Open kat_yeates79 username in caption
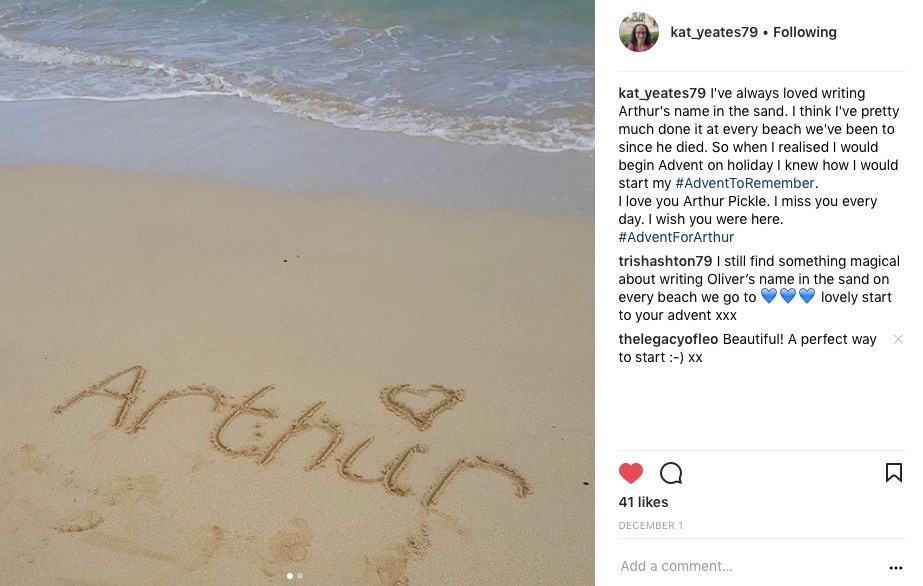This screenshot has height=586, width=923. coord(662,94)
